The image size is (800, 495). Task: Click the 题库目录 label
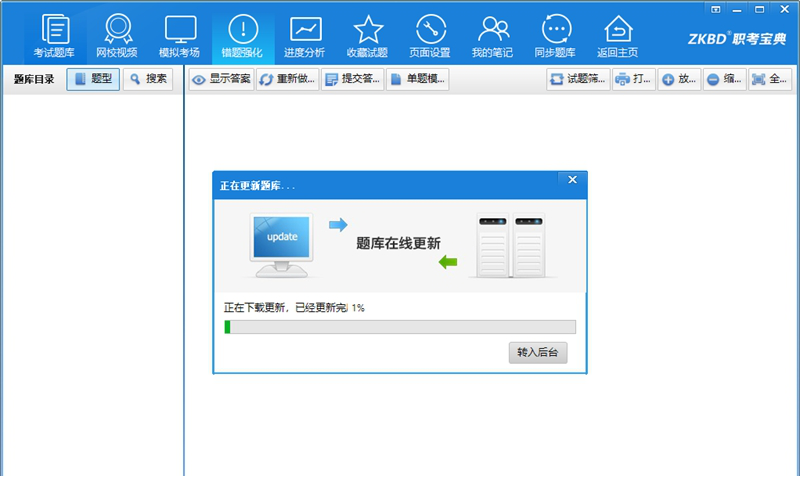pyautogui.click(x=34, y=79)
